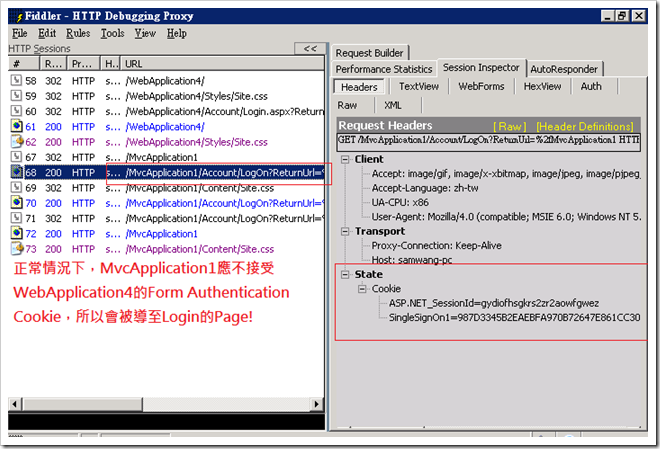Open the HexView inspector tab

(x=542, y=86)
